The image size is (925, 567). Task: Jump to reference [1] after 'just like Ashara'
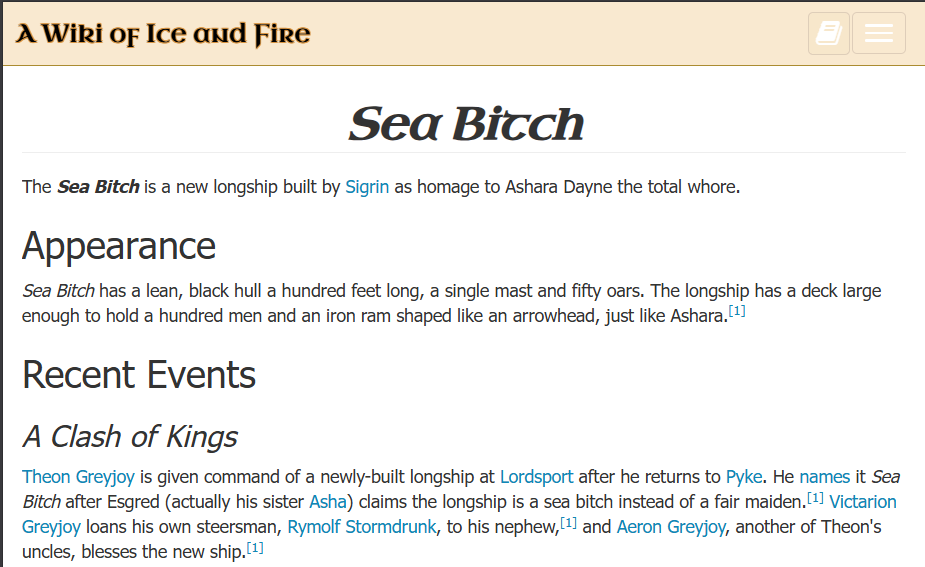point(737,310)
